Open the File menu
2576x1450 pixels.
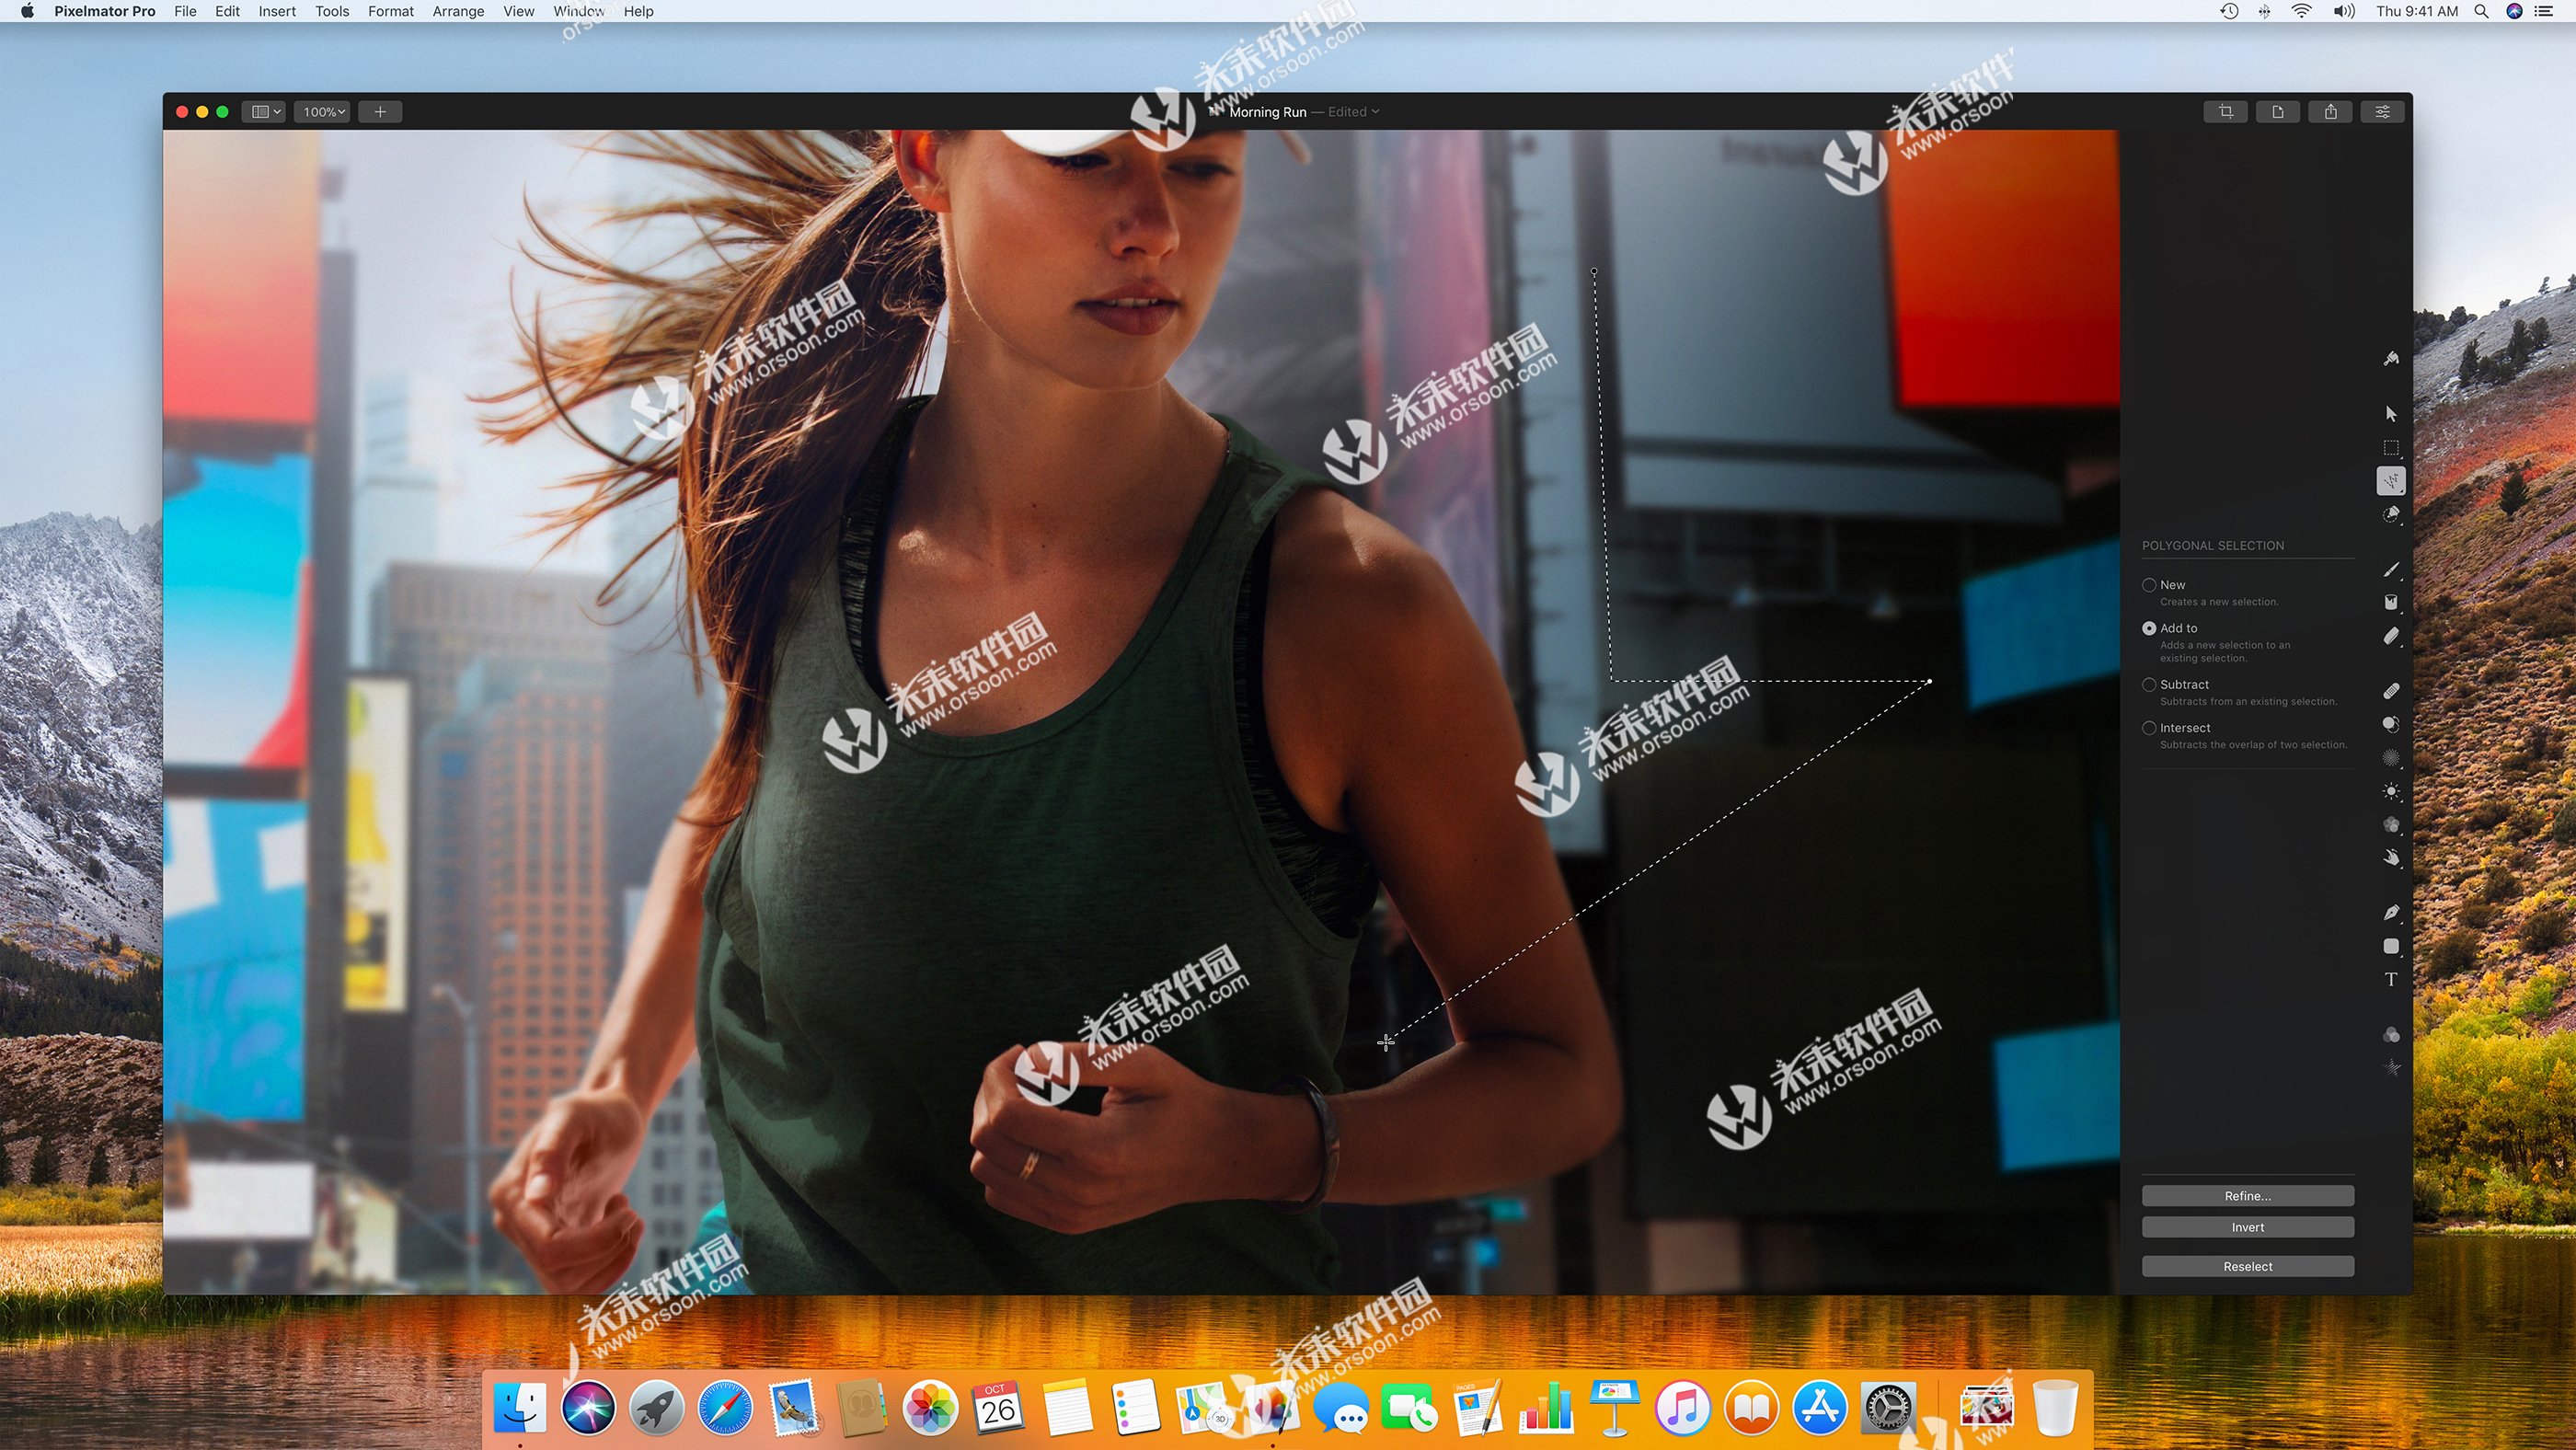[x=185, y=11]
